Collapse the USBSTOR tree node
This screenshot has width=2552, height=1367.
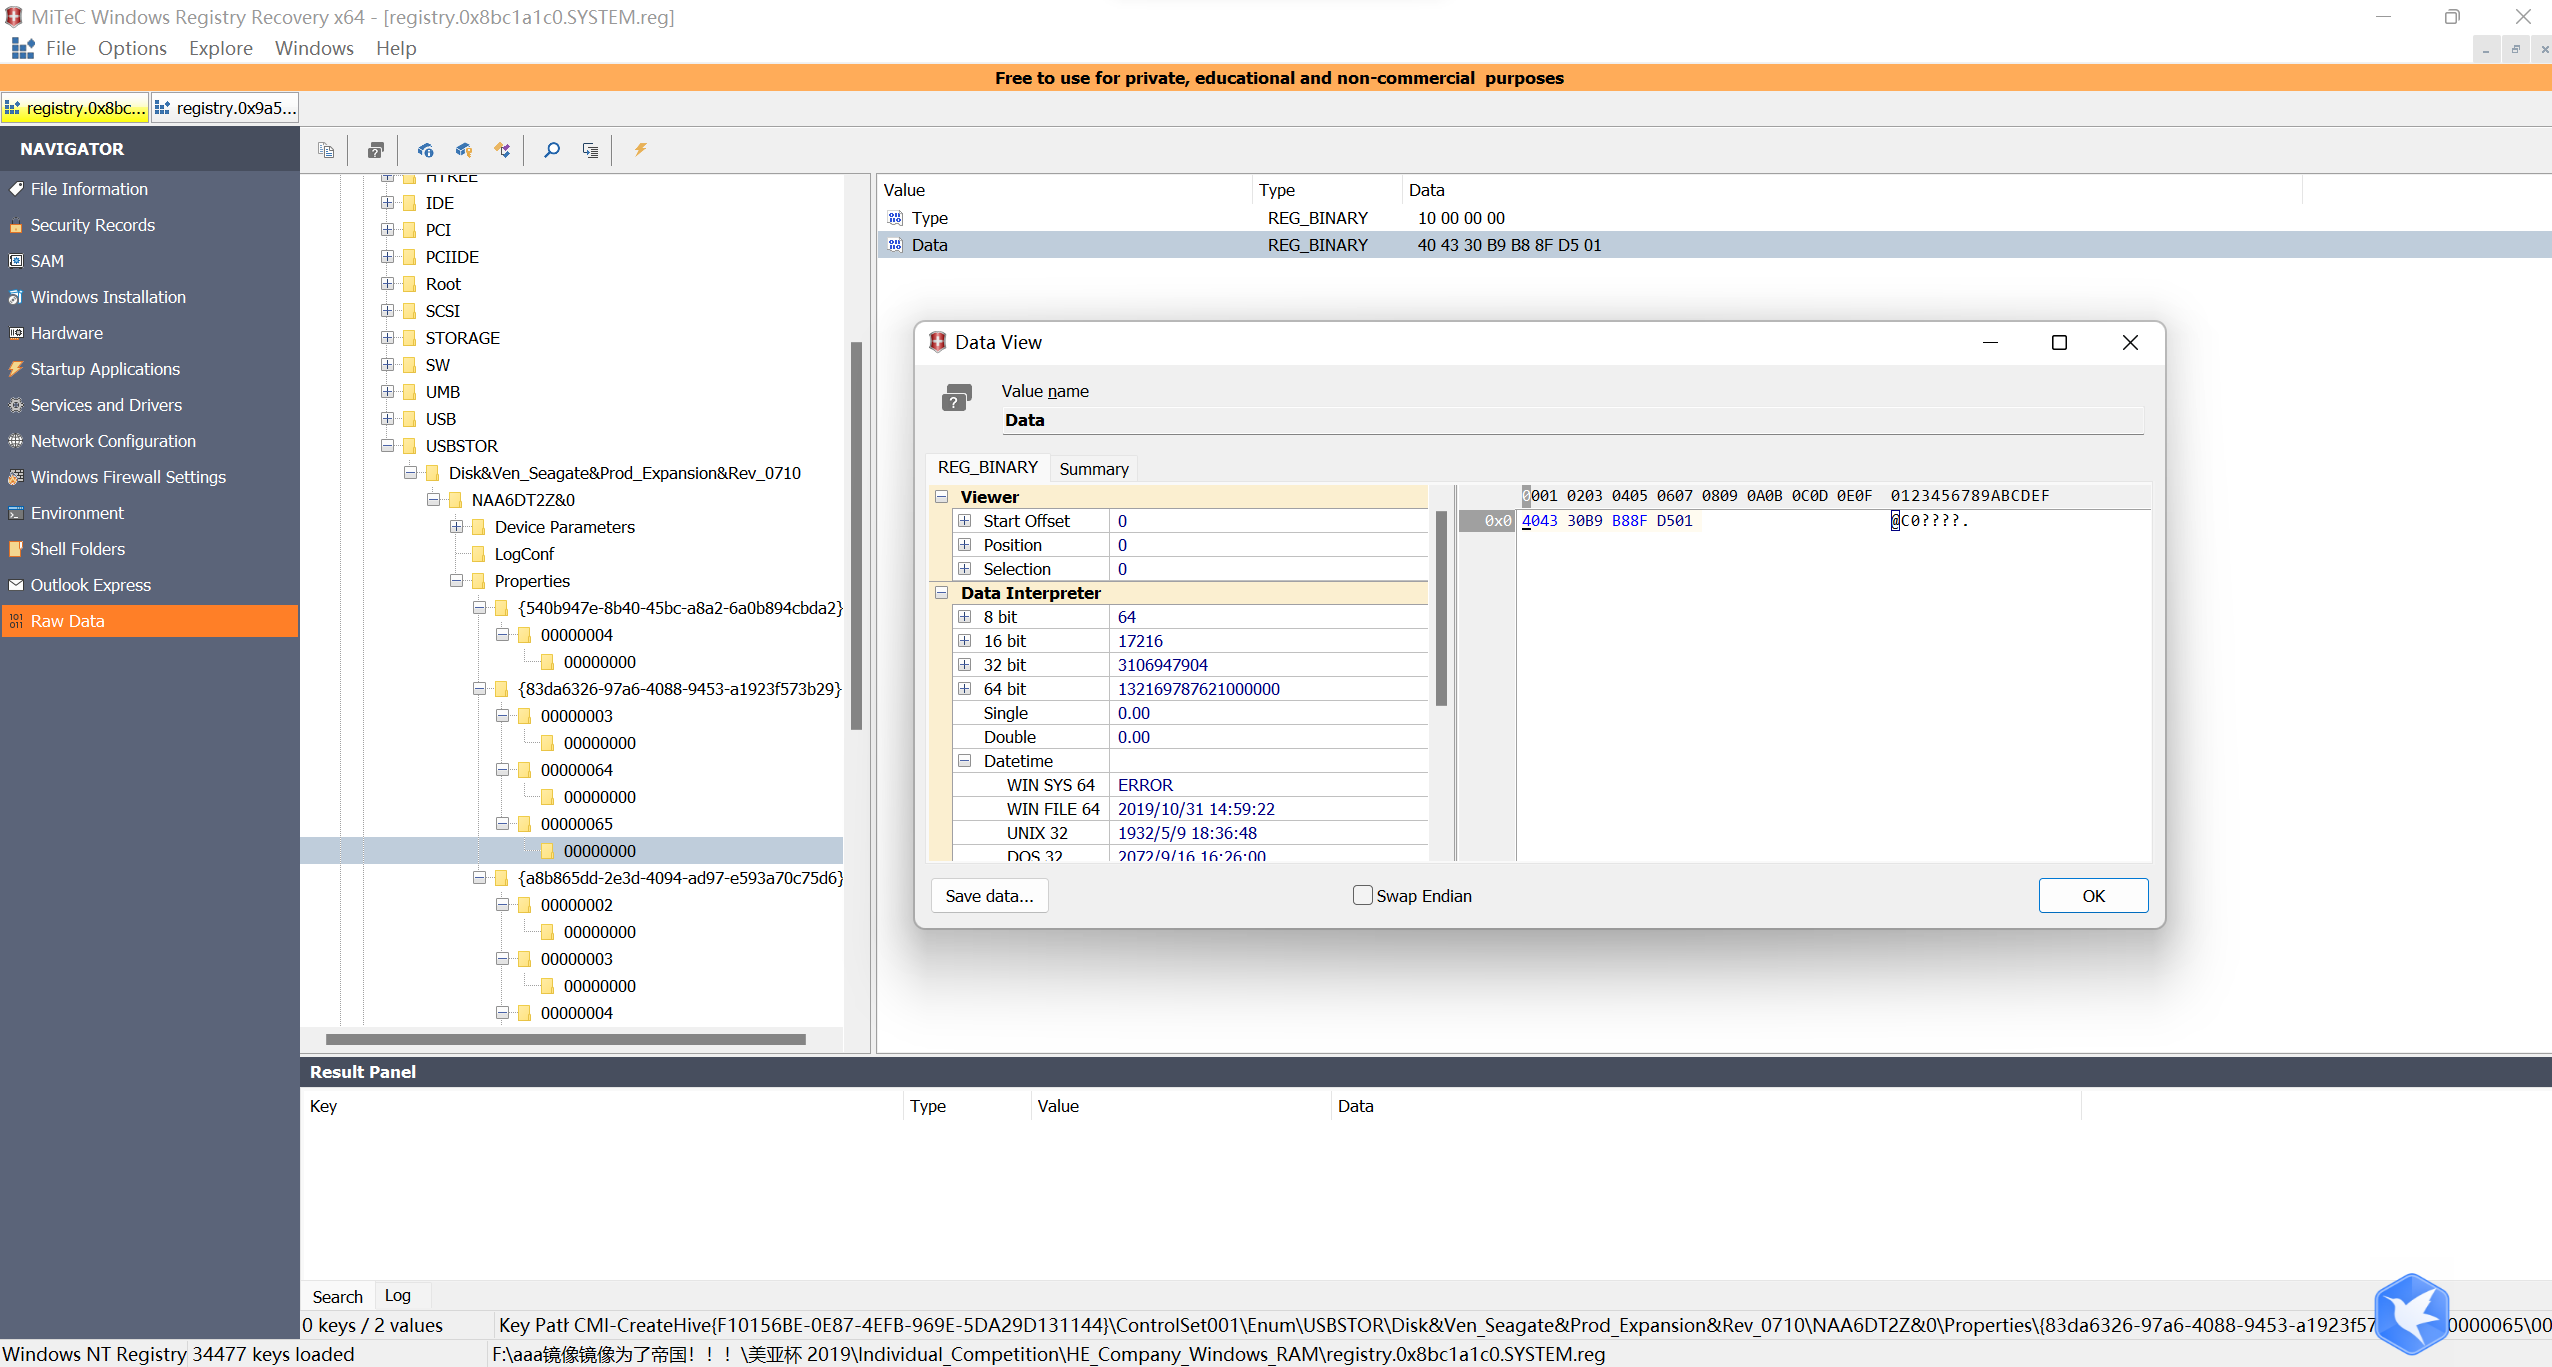pos(387,446)
